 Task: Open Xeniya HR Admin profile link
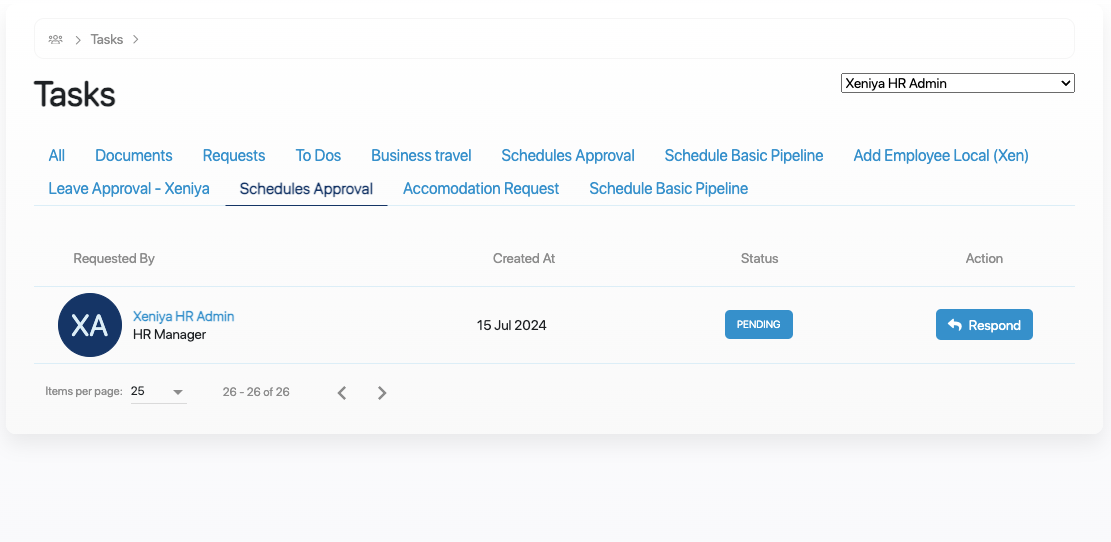pos(184,316)
